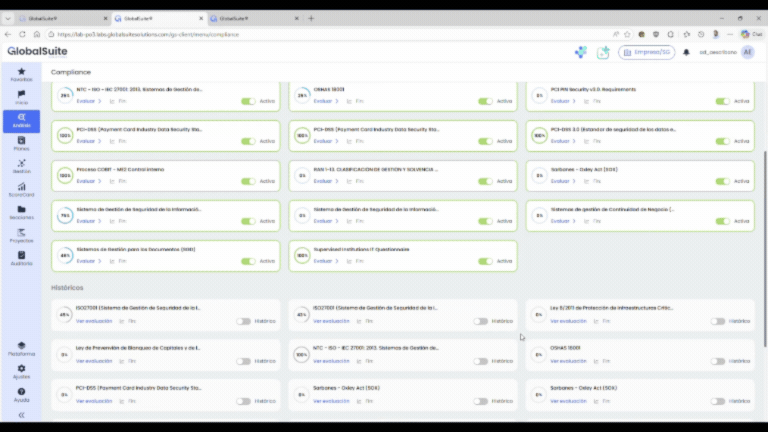This screenshot has height=432, width=768.
Task: Open the ScoreCard sidebar icon
Action: (x=21, y=189)
